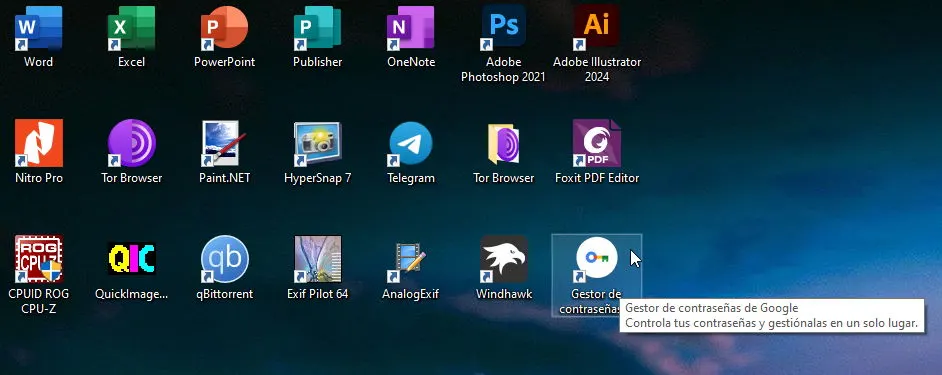Click the HyperSnap 7 camera icon

pos(317,143)
